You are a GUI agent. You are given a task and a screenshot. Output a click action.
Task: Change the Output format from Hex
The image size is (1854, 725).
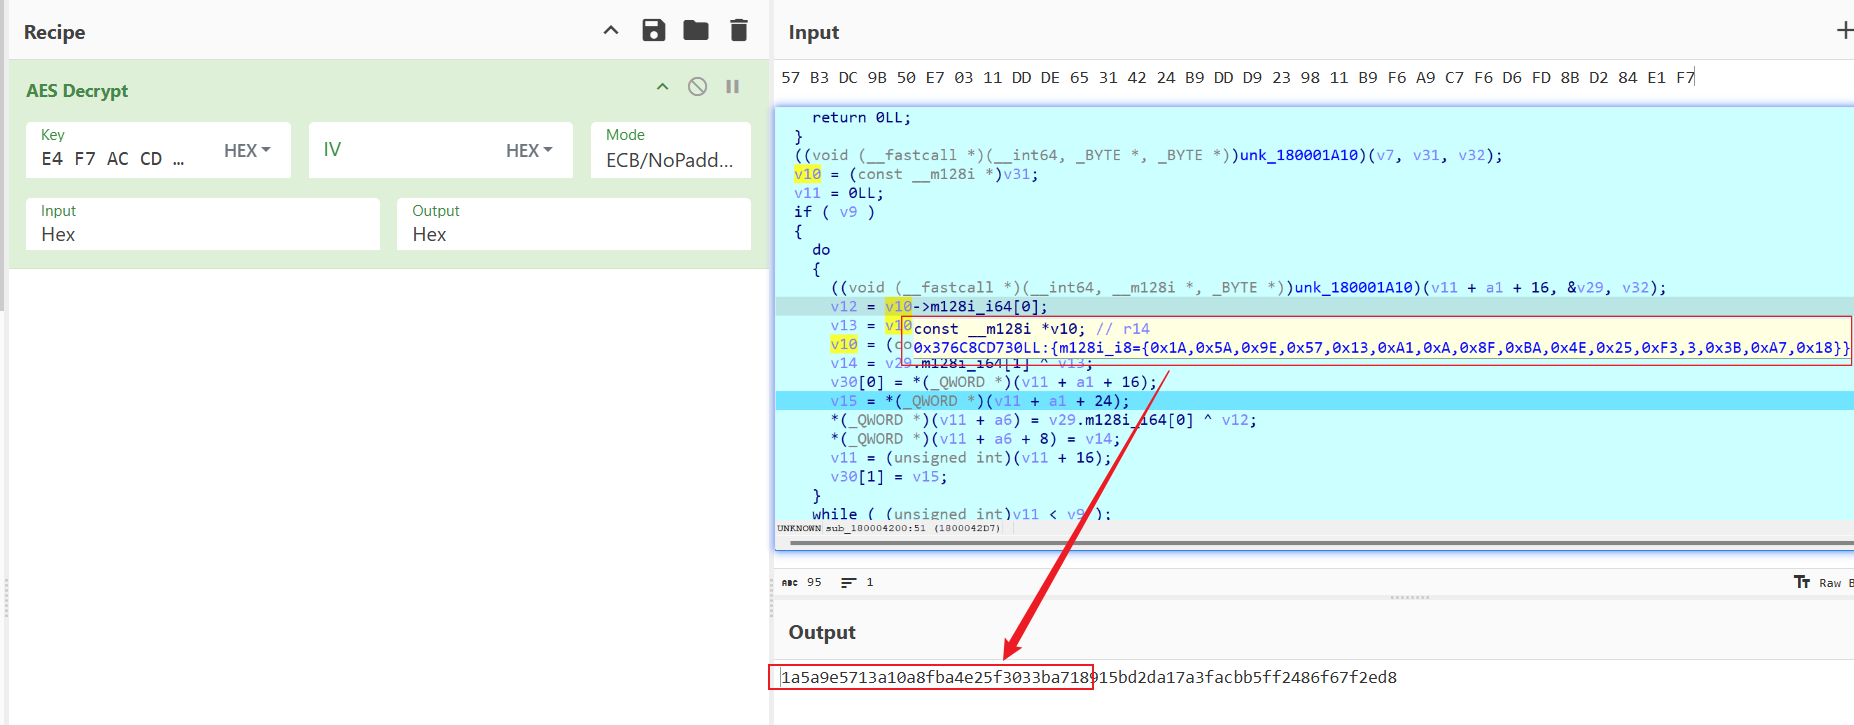coord(573,234)
